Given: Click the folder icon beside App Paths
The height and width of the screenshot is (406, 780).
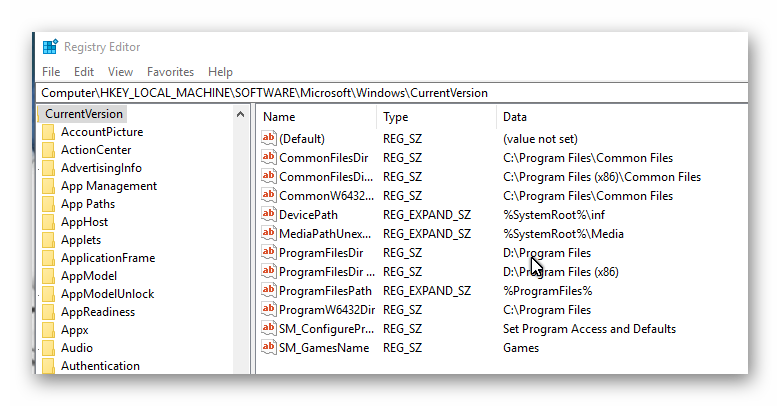Looking at the screenshot, I should 48,204.
